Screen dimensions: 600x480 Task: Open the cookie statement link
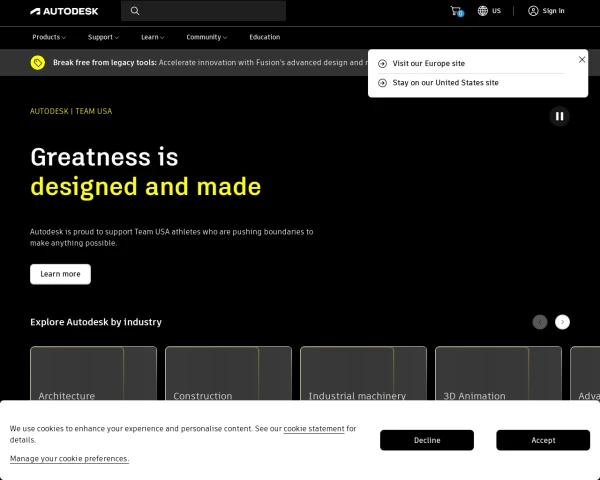314,429
